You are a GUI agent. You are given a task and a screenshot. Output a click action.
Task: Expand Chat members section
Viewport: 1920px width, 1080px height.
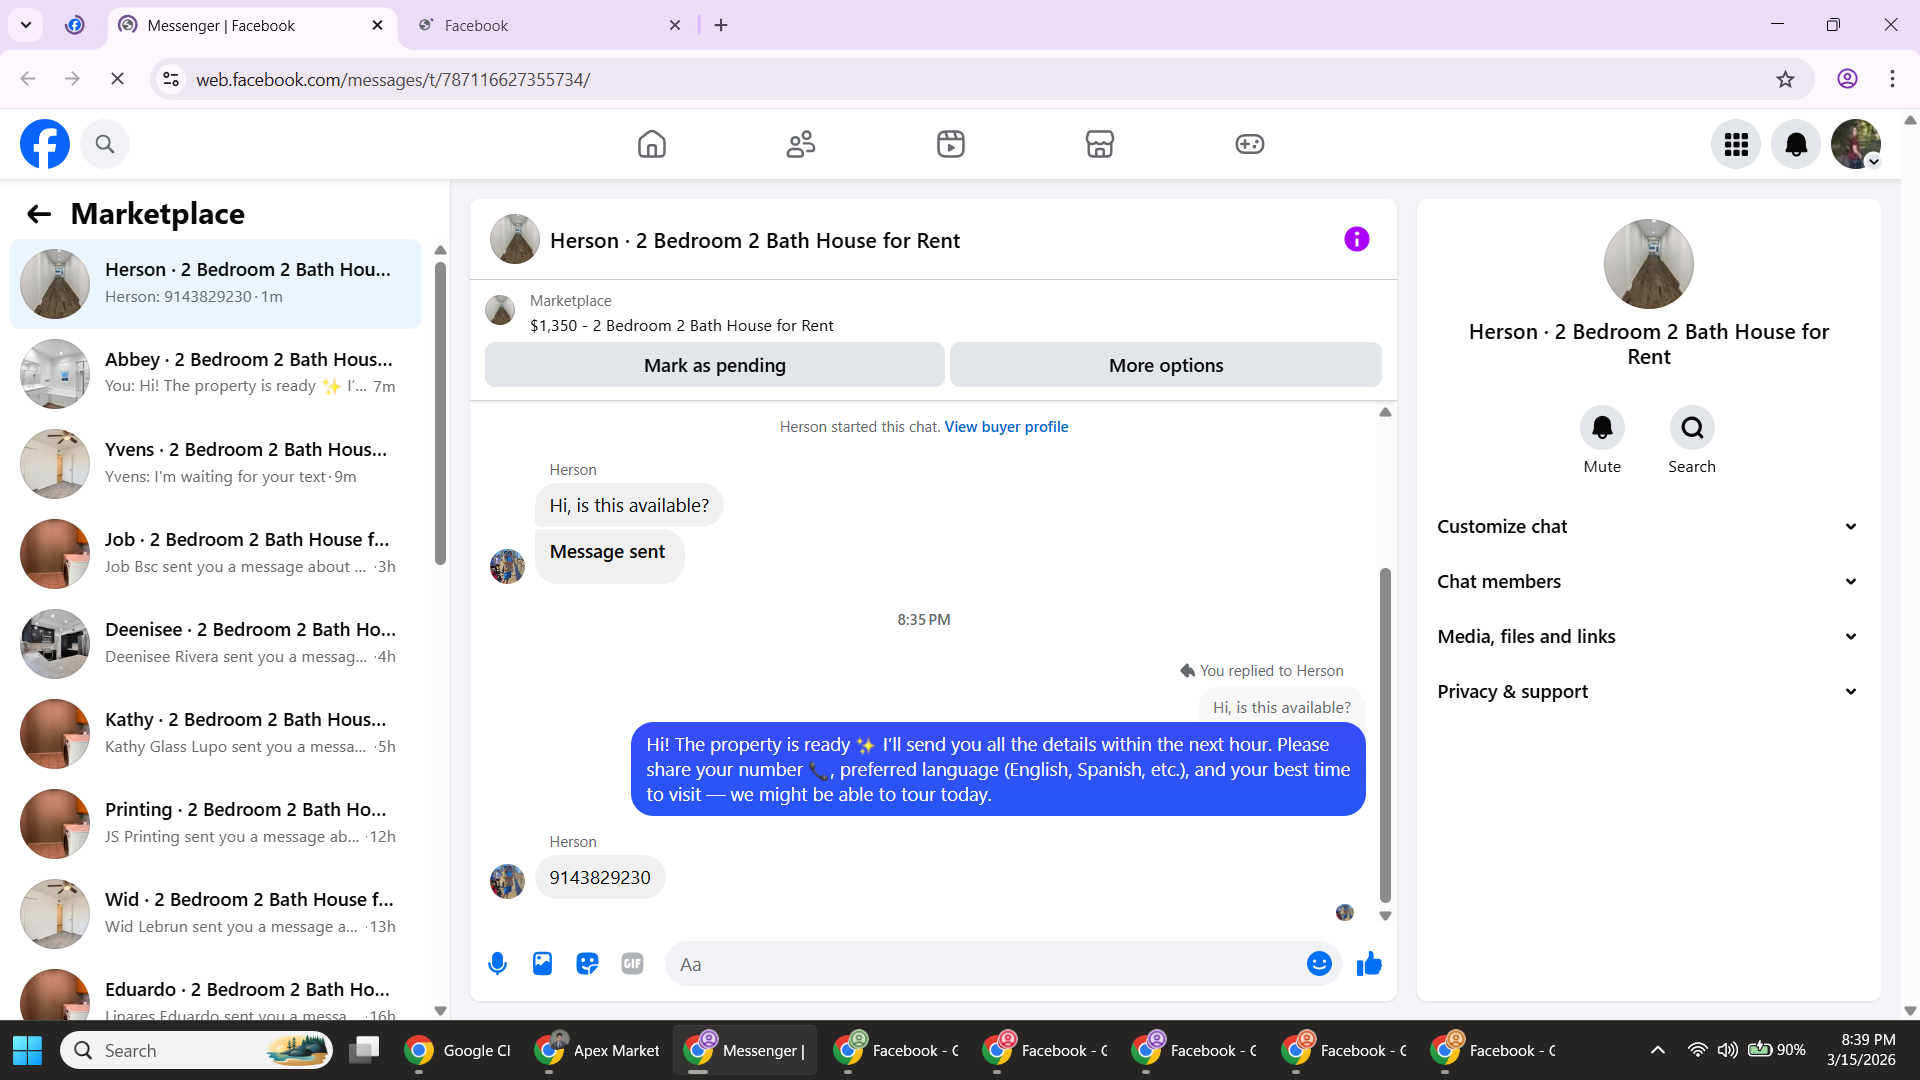click(x=1648, y=582)
